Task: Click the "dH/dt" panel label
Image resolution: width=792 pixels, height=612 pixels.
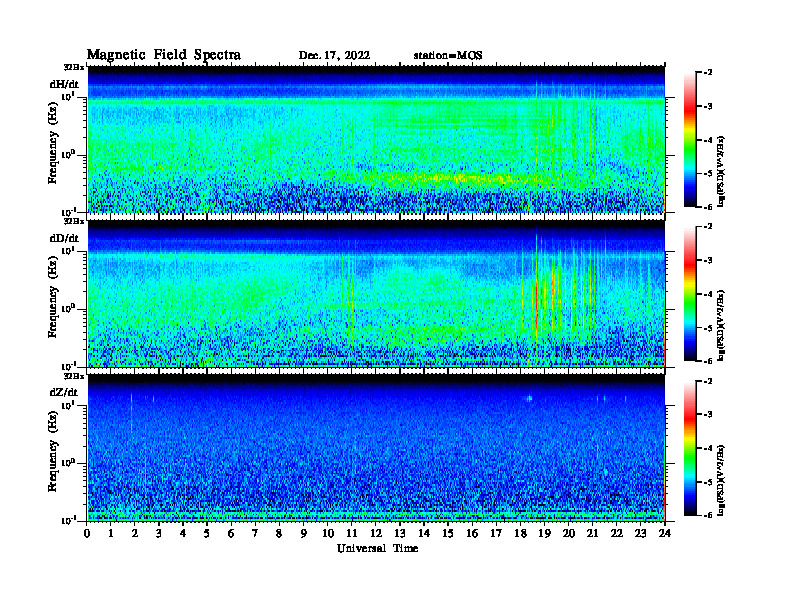Action: click(65, 84)
